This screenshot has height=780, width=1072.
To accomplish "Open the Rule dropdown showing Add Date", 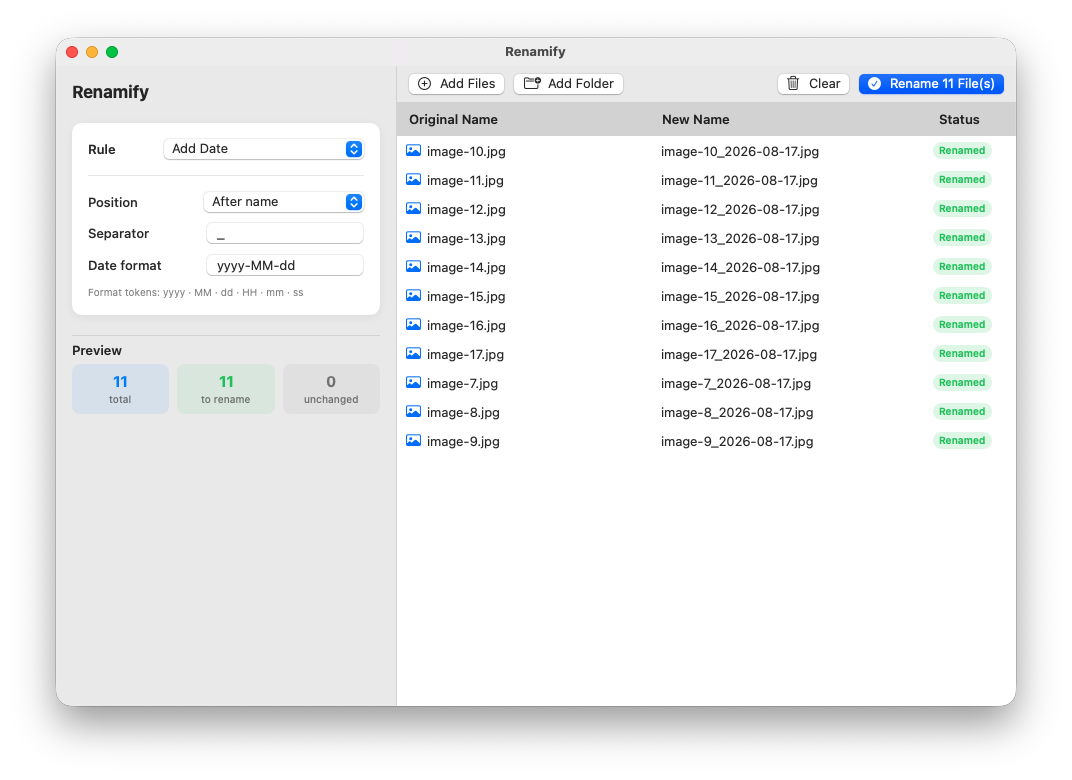I will [x=263, y=149].
